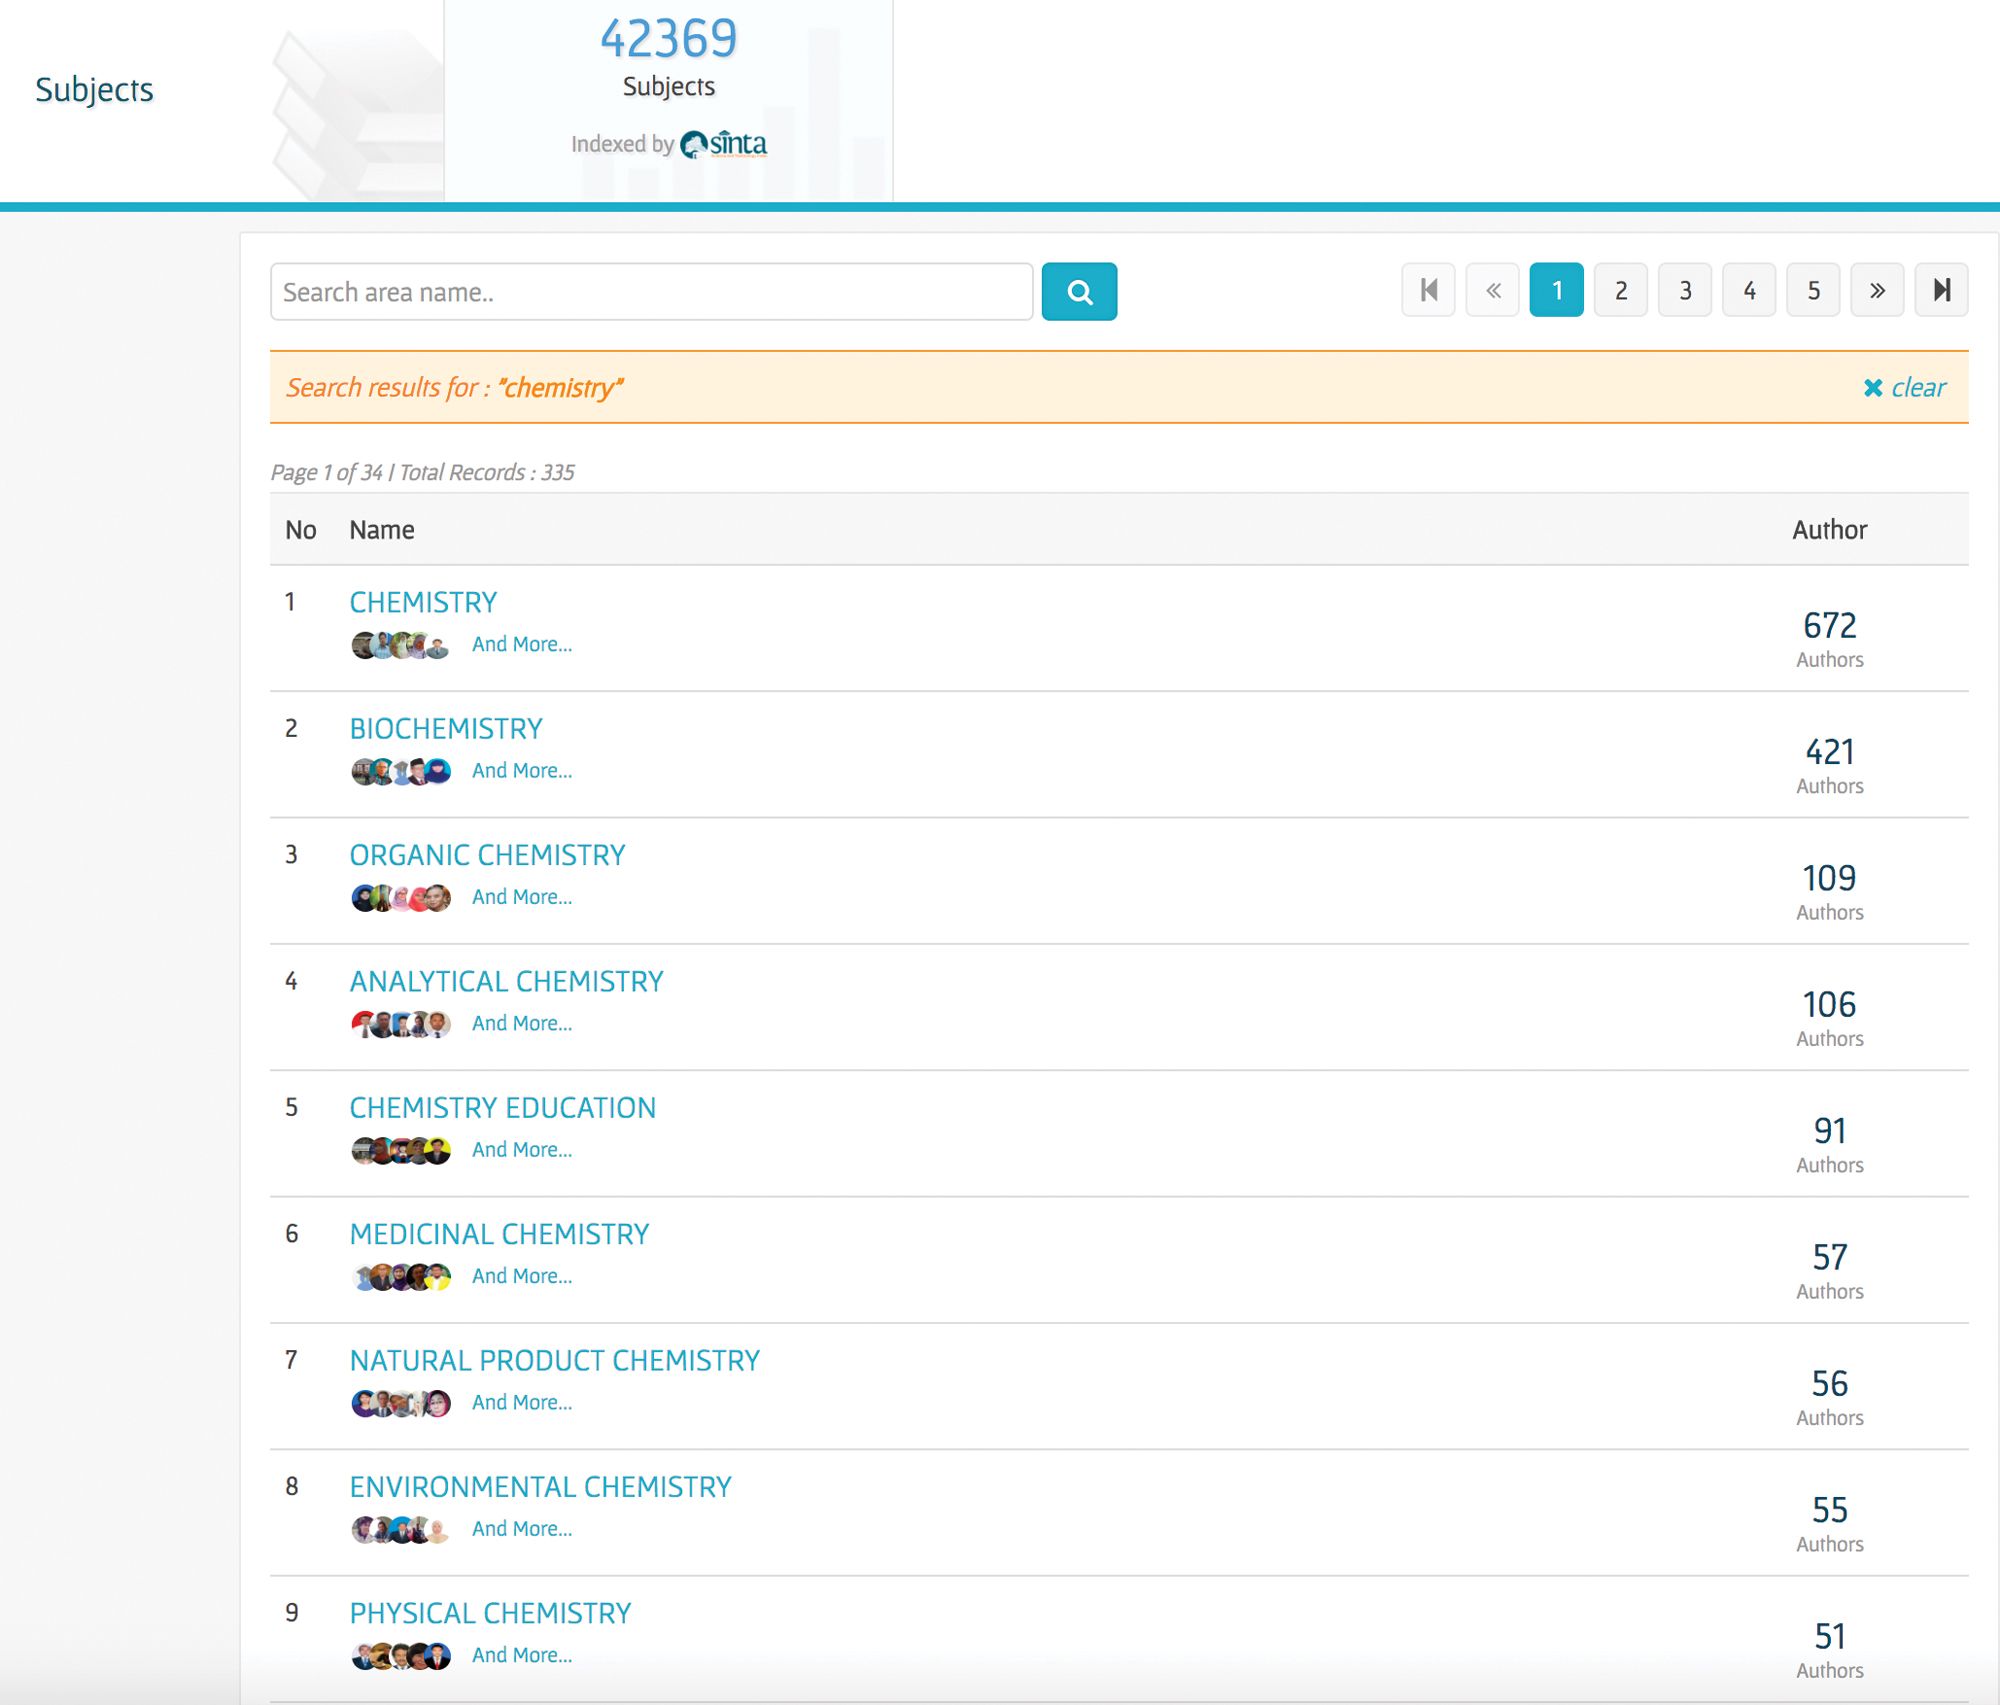This screenshot has width=2000, height=1705.
Task: Jump to first page icon
Action: click(x=1428, y=291)
